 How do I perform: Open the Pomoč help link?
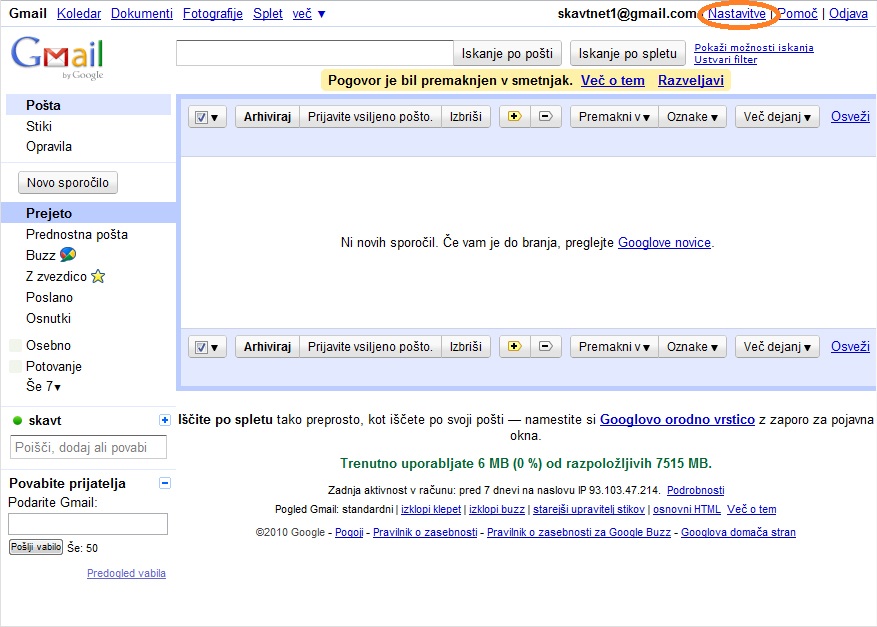tap(798, 13)
